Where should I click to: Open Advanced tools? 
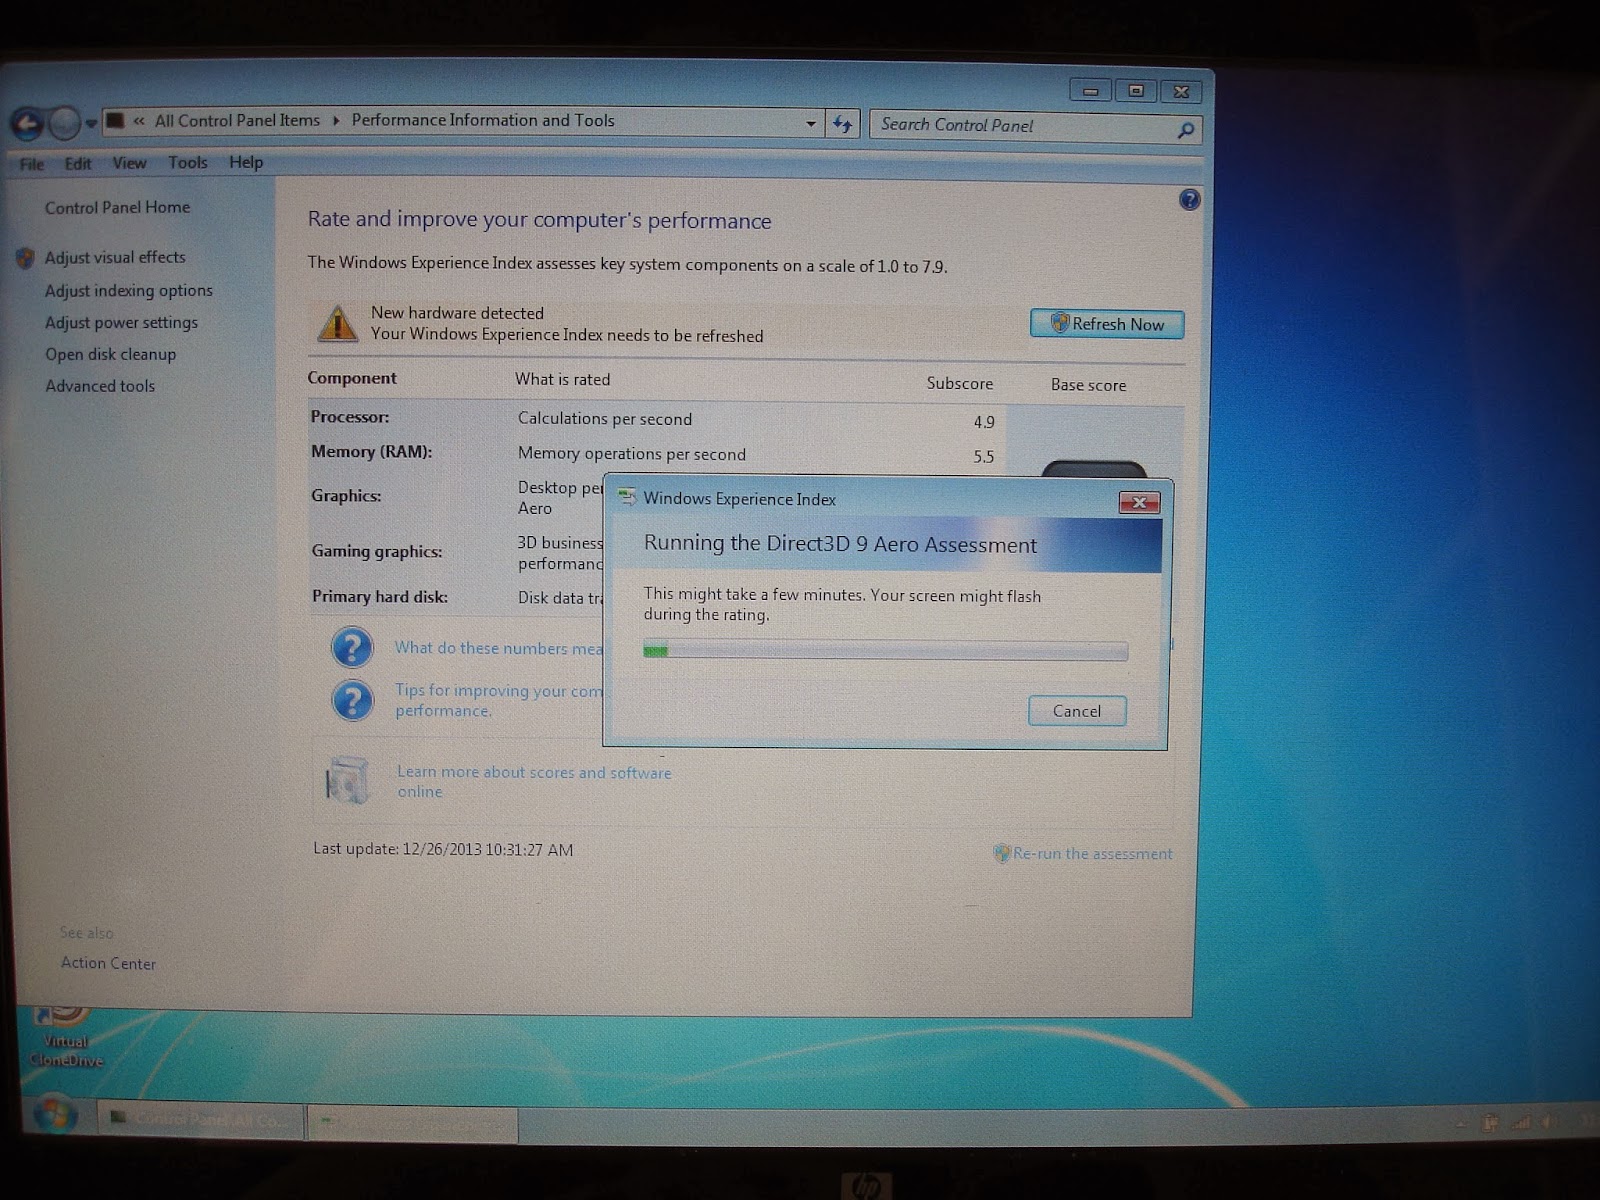(x=100, y=386)
